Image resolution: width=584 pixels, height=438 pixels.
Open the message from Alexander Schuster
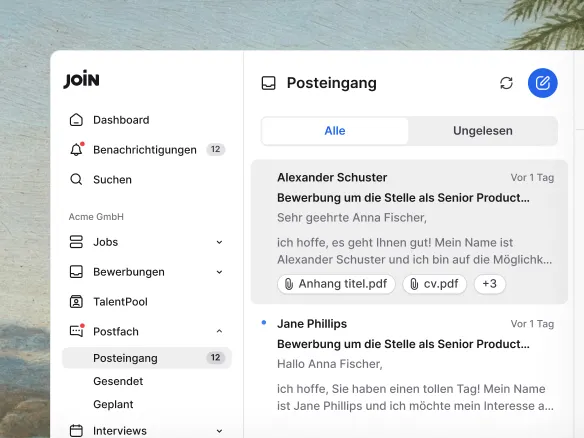[x=409, y=232]
